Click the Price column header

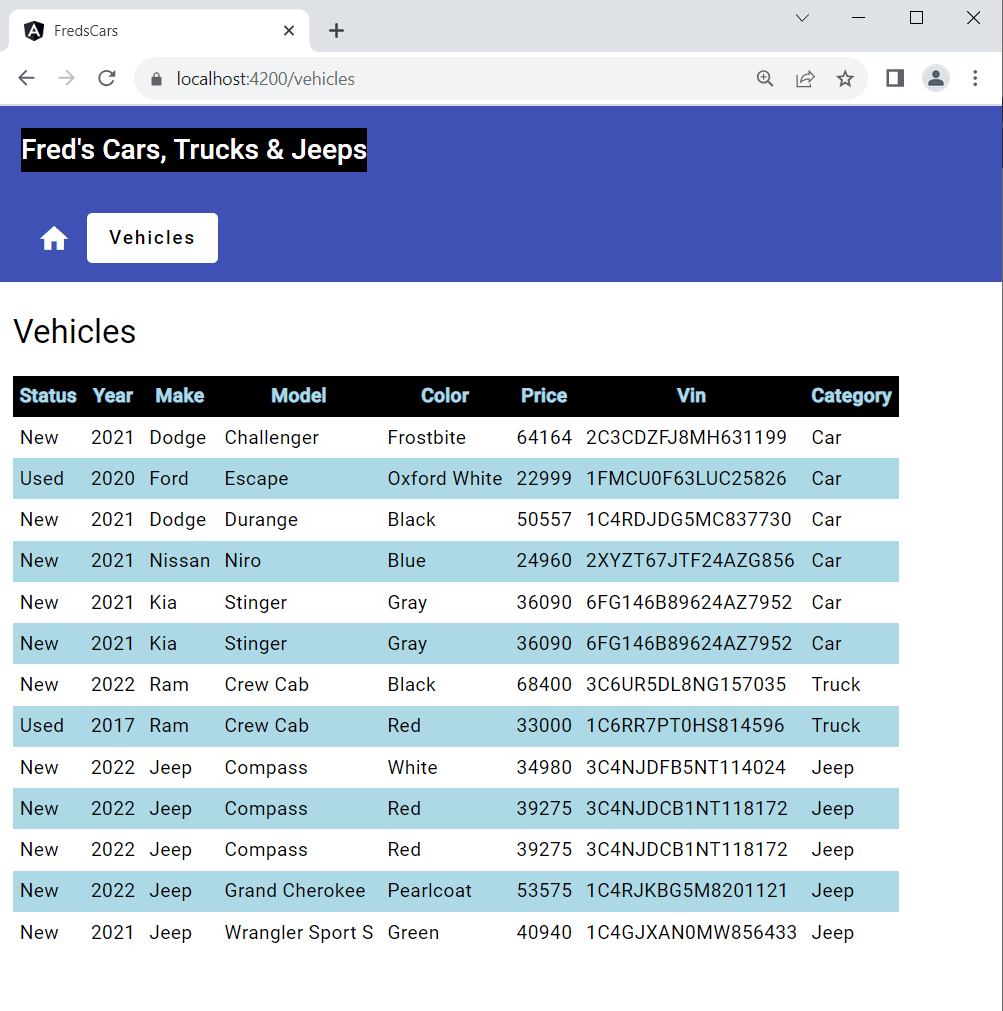[543, 396]
